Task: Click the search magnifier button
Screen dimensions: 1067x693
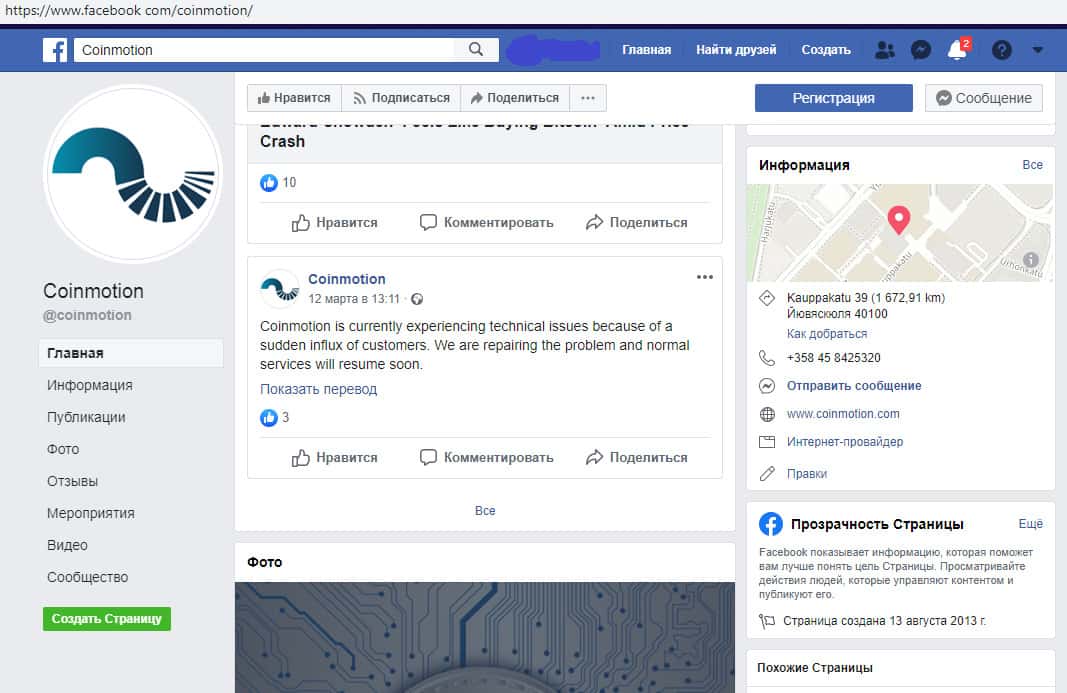Action: 476,50
